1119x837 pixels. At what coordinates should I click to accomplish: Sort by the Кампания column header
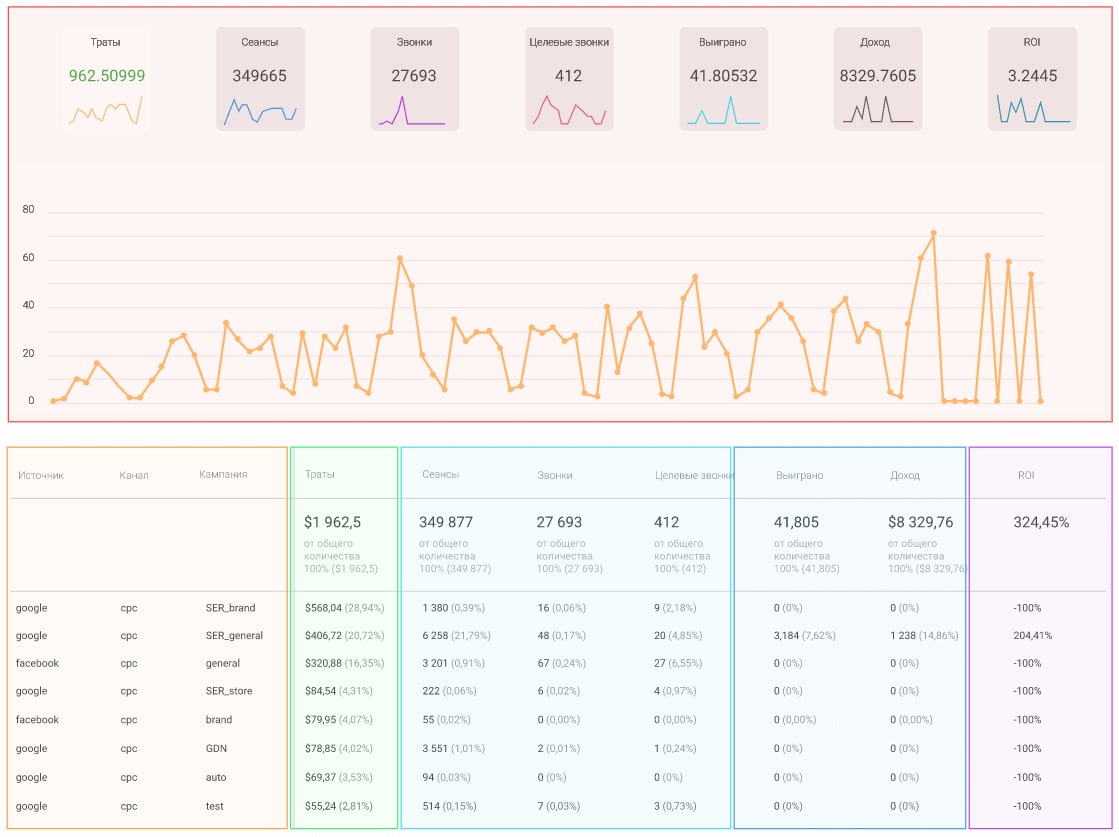pyautogui.click(x=223, y=474)
